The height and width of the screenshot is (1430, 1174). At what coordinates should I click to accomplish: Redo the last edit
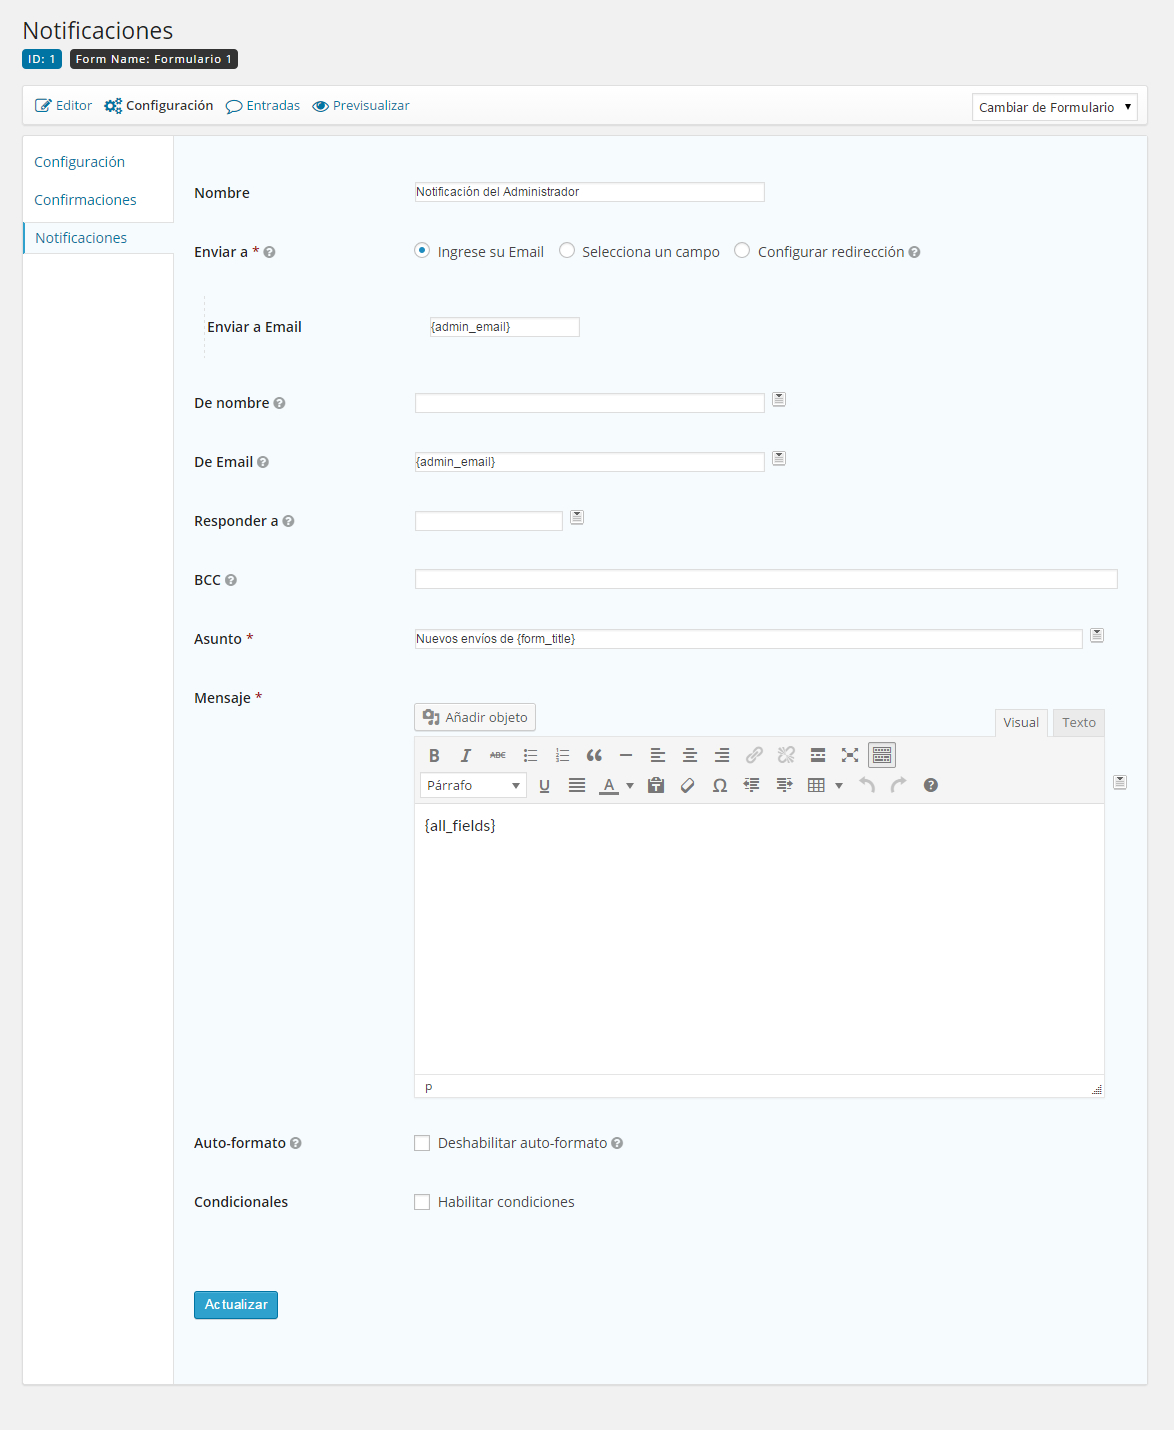pos(899,785)
